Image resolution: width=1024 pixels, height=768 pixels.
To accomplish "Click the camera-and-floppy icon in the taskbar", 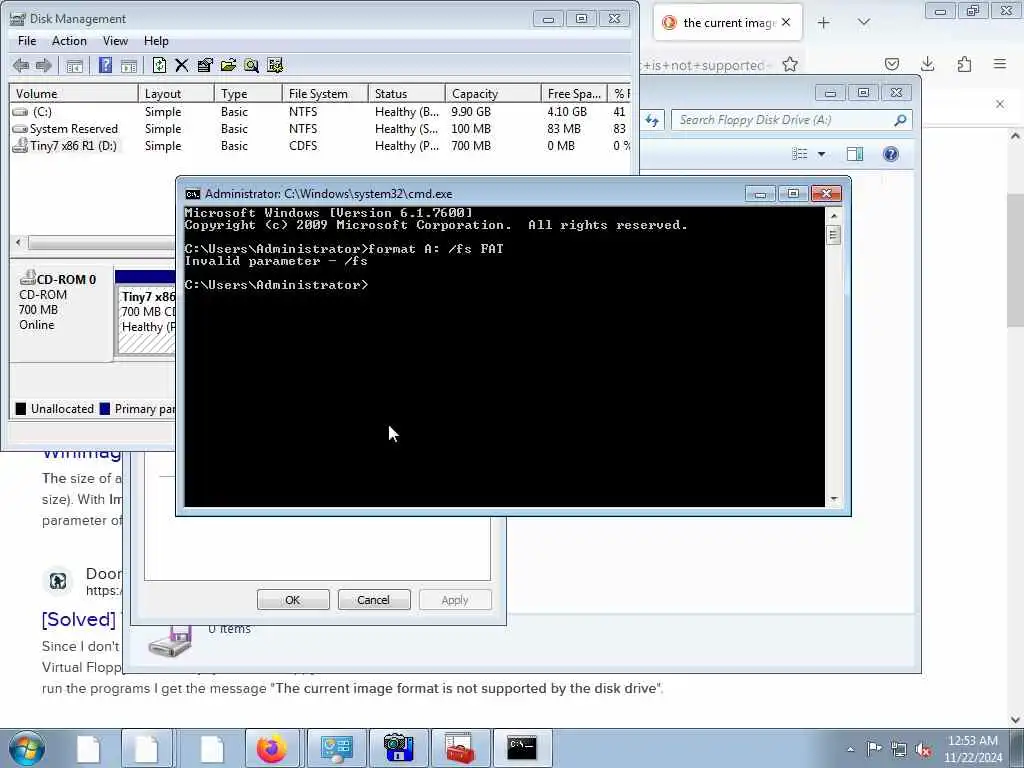I will tap(398, 748).
